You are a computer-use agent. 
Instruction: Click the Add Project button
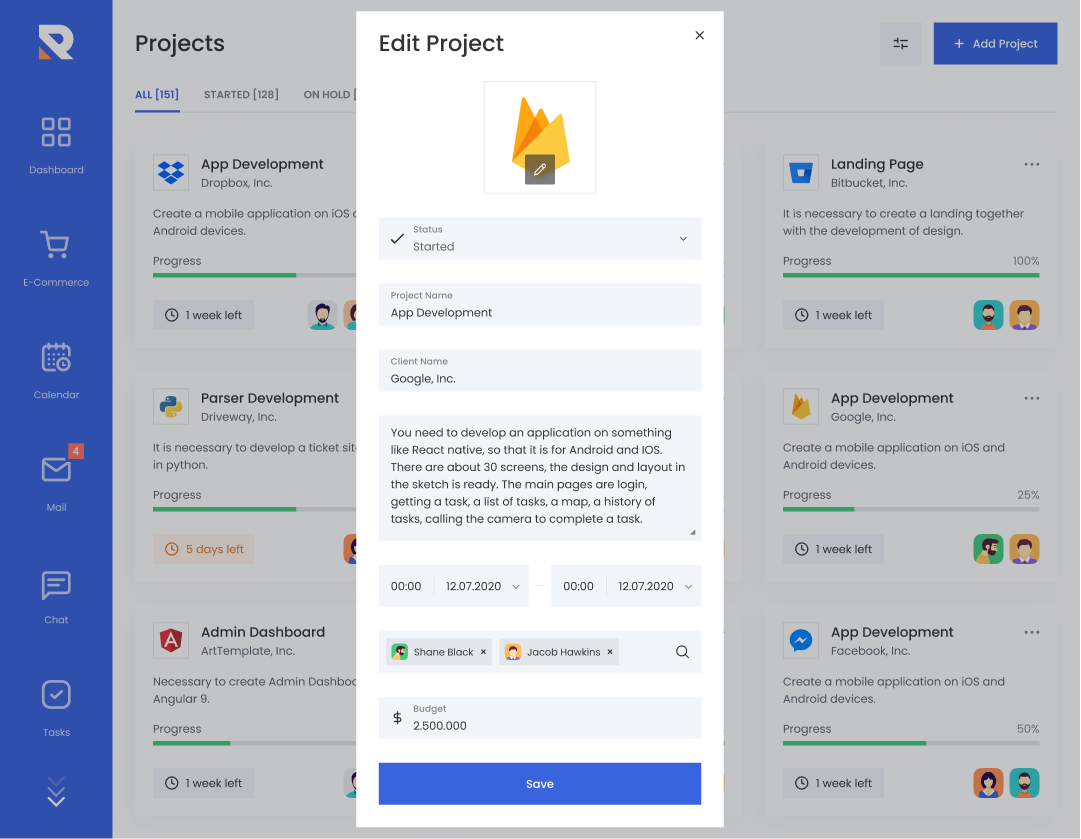click(995, 44)
